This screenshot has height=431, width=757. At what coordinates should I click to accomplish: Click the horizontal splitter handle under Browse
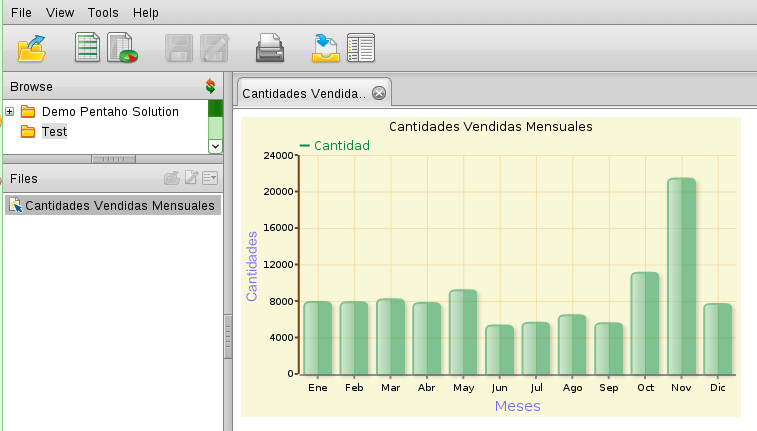(x=113, y=159)
